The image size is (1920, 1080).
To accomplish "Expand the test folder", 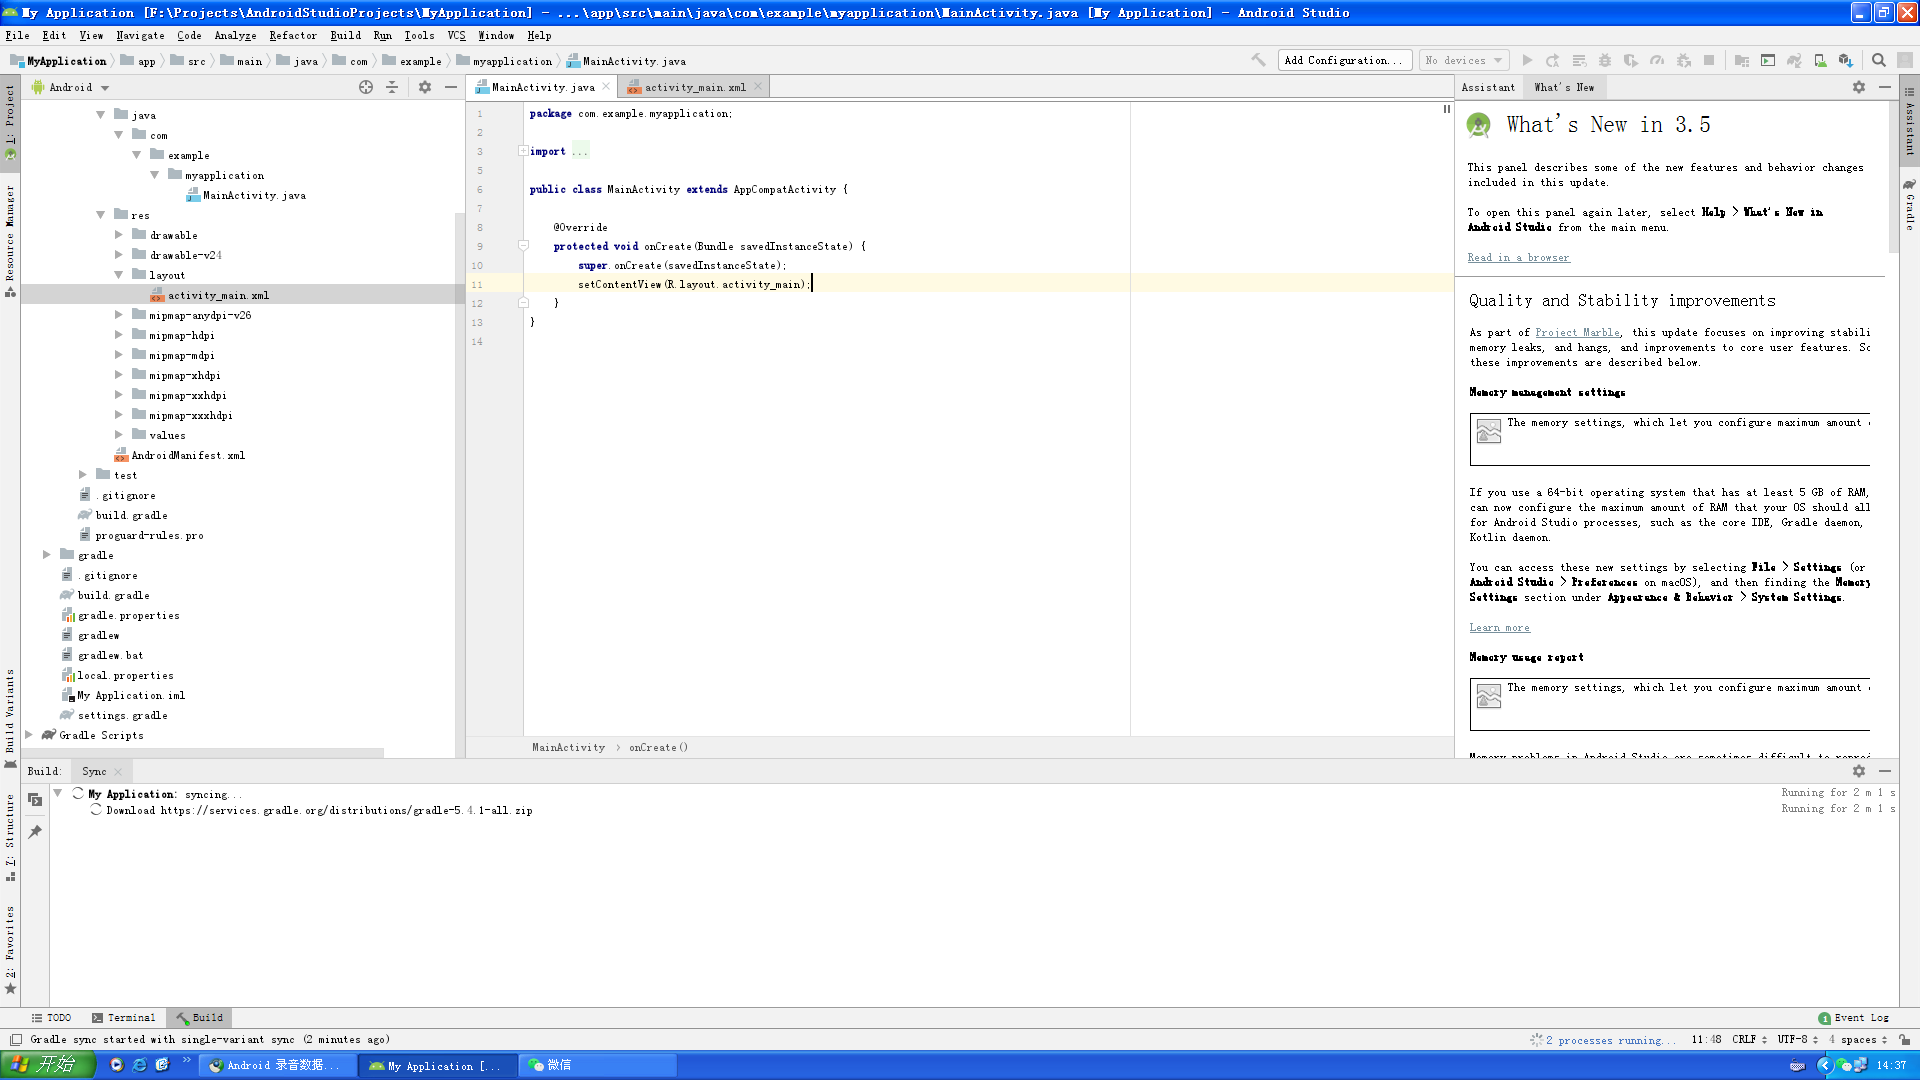I will click(x=83, y=475).
